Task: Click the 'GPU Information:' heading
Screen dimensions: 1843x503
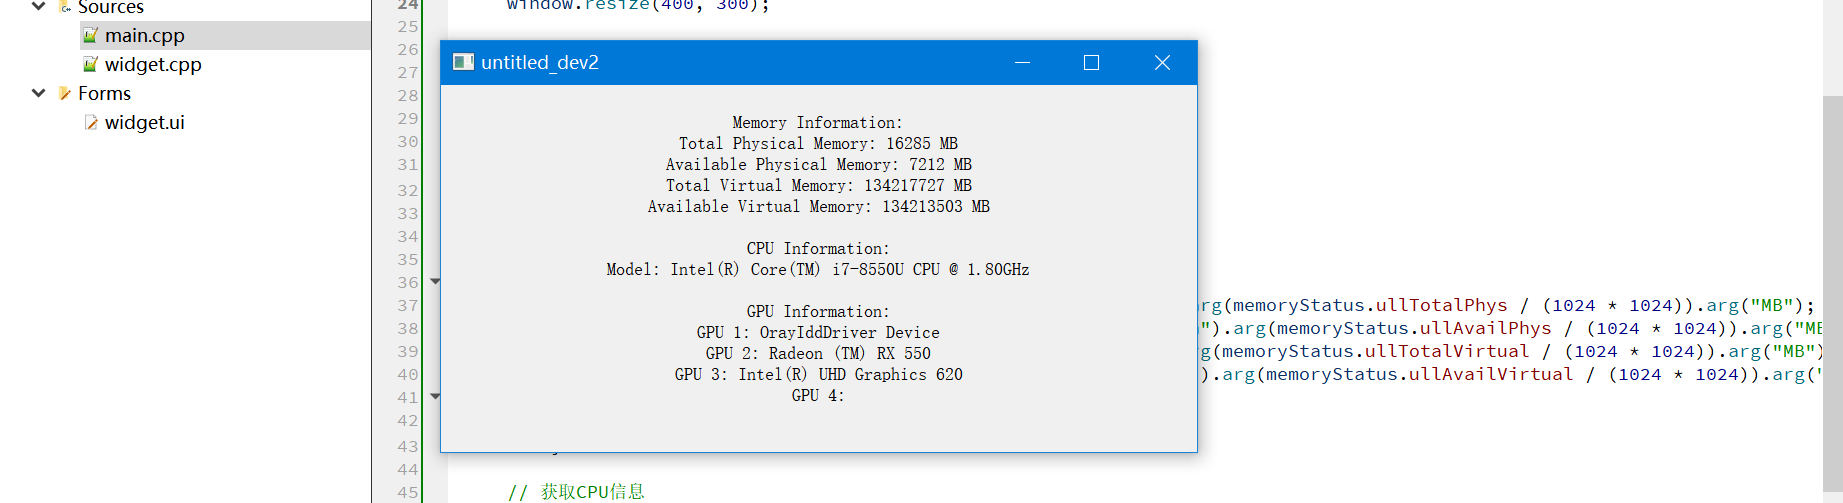Action: (818, 311)
